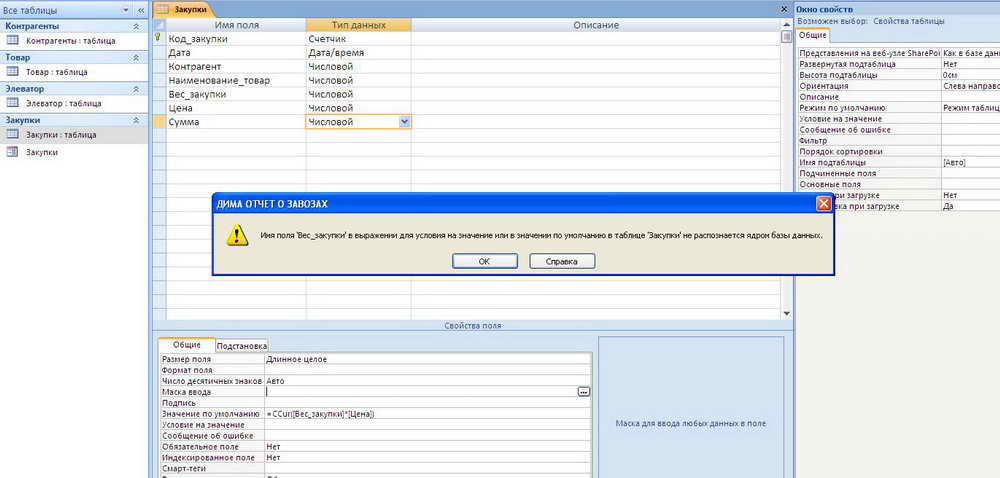Click the row selector of the Сумма field
Viewport: 1000px width, 478px height.
pyautogui.click(x=158, y=122)
